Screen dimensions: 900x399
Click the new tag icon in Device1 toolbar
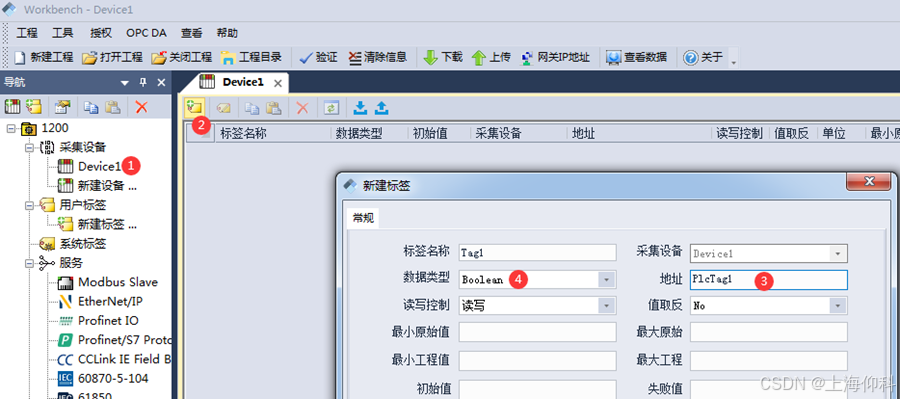pos(195,107)
